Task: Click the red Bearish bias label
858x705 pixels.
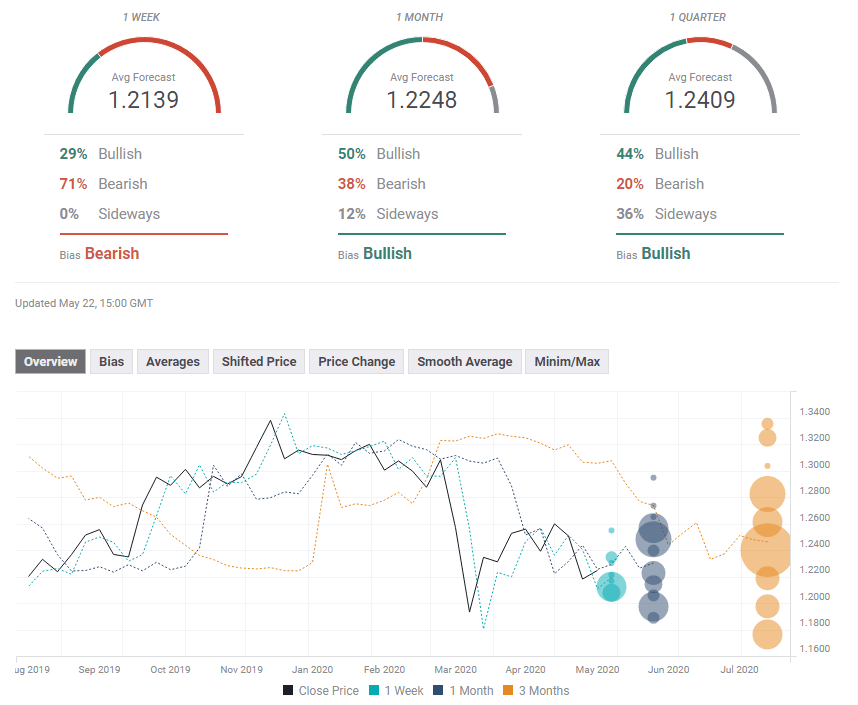Action: [111, 254]
